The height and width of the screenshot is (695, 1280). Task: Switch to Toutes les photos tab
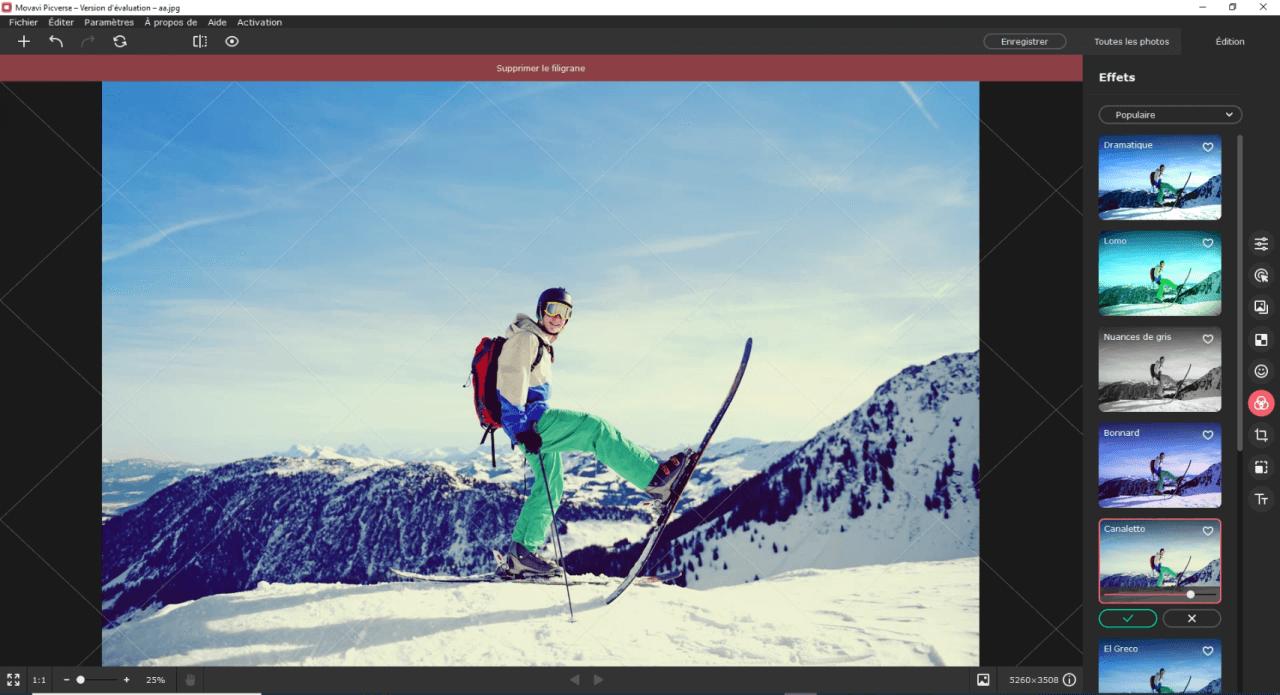pyautogui.click(x=1131, y=42)
